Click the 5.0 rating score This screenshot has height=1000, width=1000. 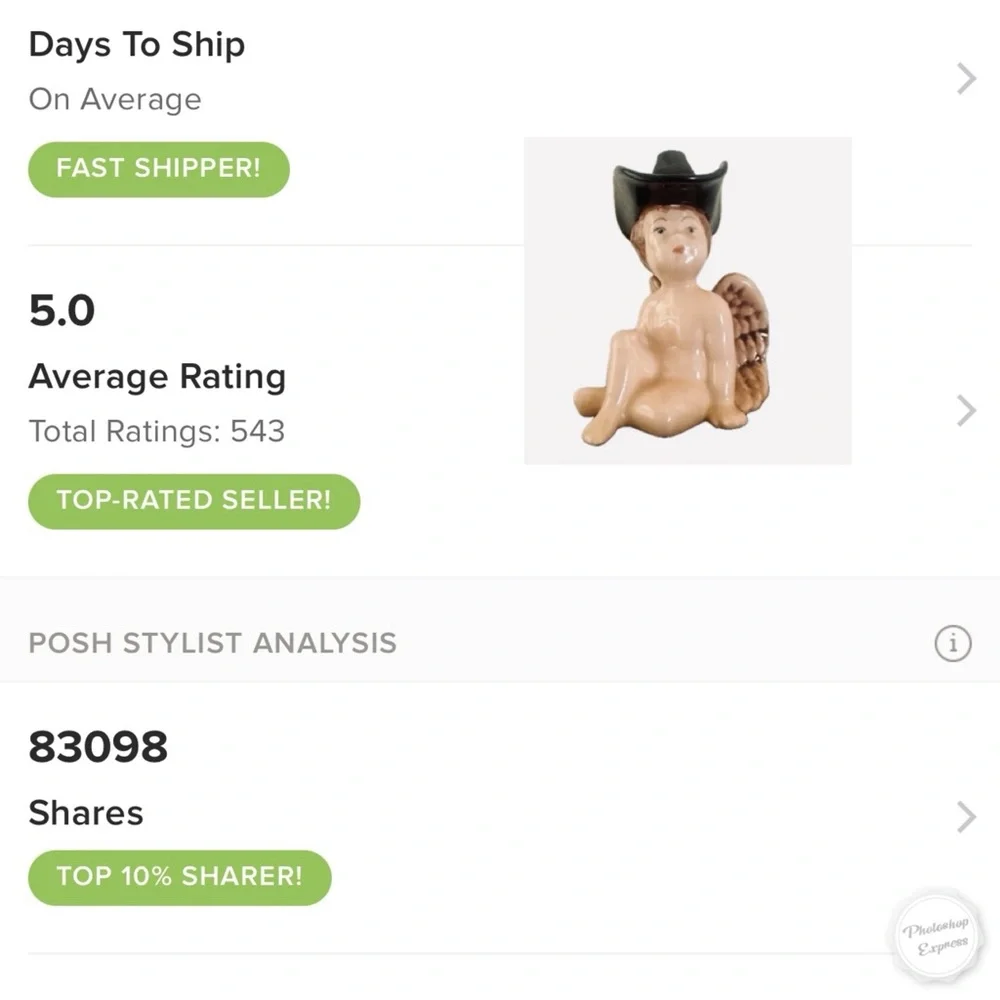point(62,311)
